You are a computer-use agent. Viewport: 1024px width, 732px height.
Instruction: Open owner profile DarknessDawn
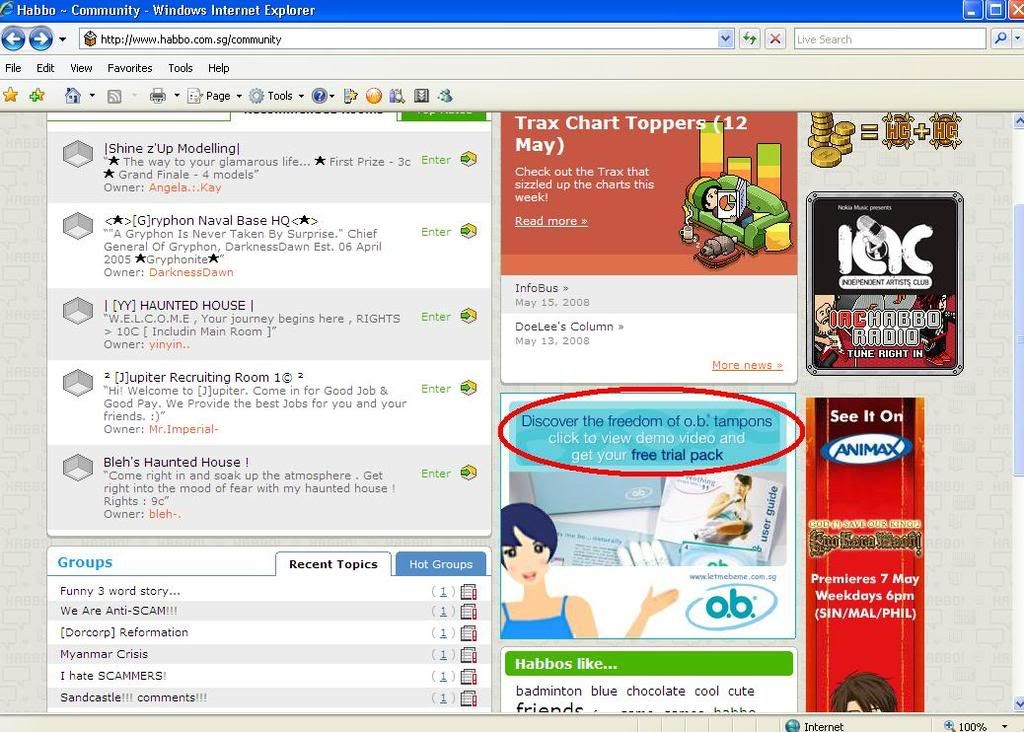click(x=191, y=272)
